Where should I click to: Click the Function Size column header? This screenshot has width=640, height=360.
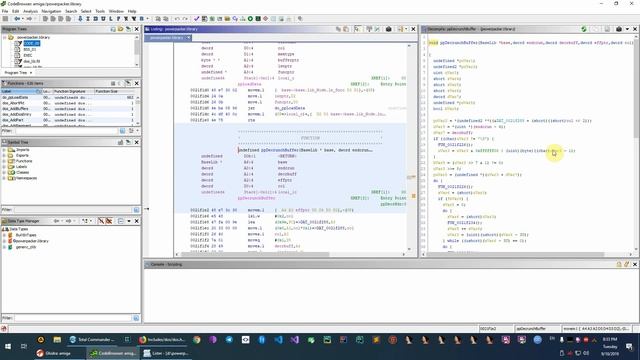(x=115, y=91)
